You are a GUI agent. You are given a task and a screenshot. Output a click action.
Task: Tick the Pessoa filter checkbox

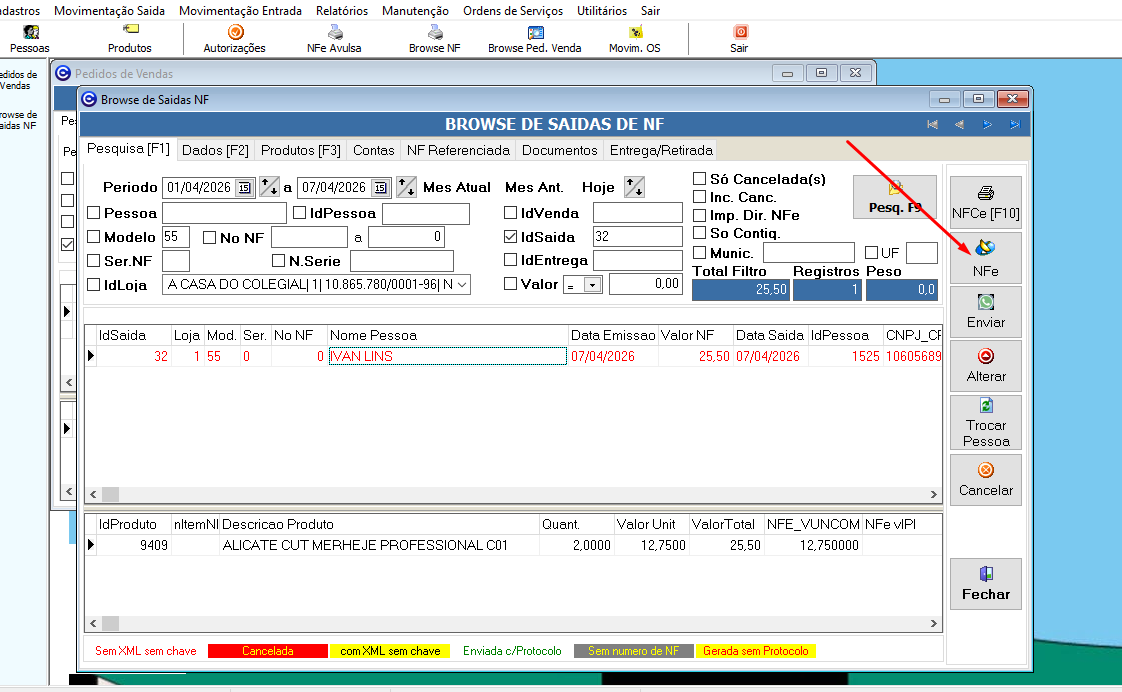tap(94, 213)
